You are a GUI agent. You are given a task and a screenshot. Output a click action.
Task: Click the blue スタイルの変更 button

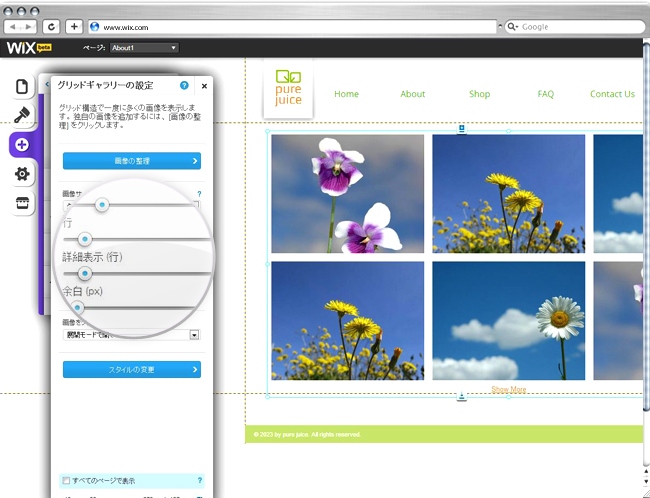click(132, 369)
